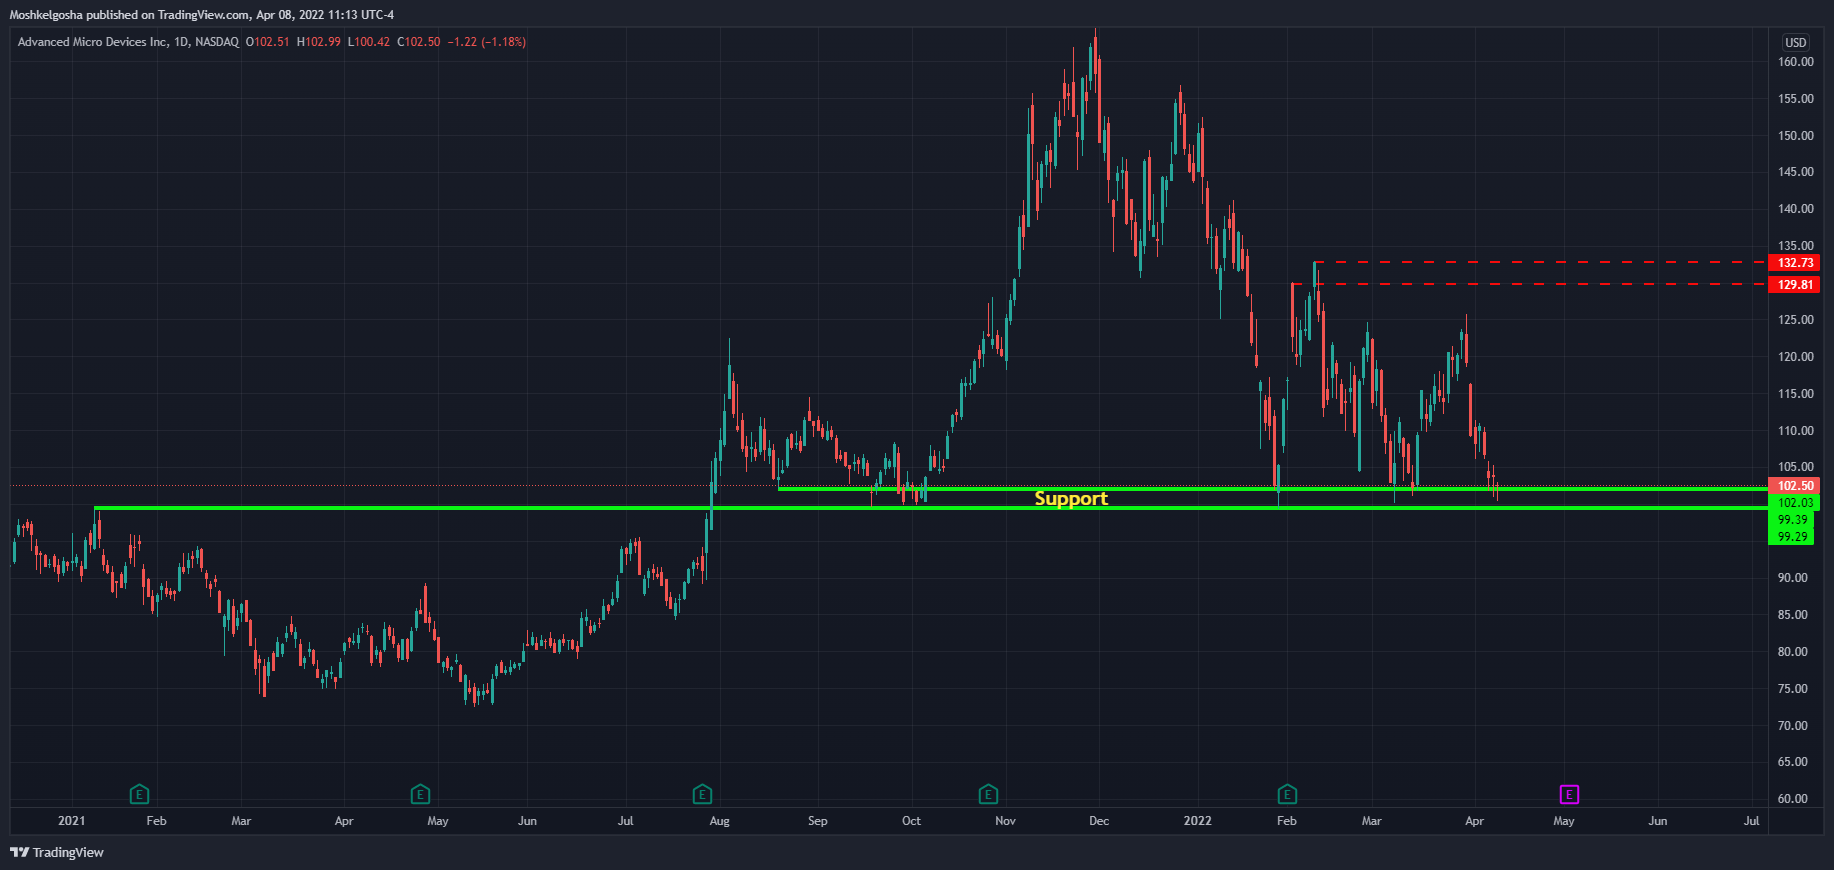Click the 2022 label on the time axis
The height and width of the screenshot is (870, 1834).
pyautogui.click(x=1197, y=821)
